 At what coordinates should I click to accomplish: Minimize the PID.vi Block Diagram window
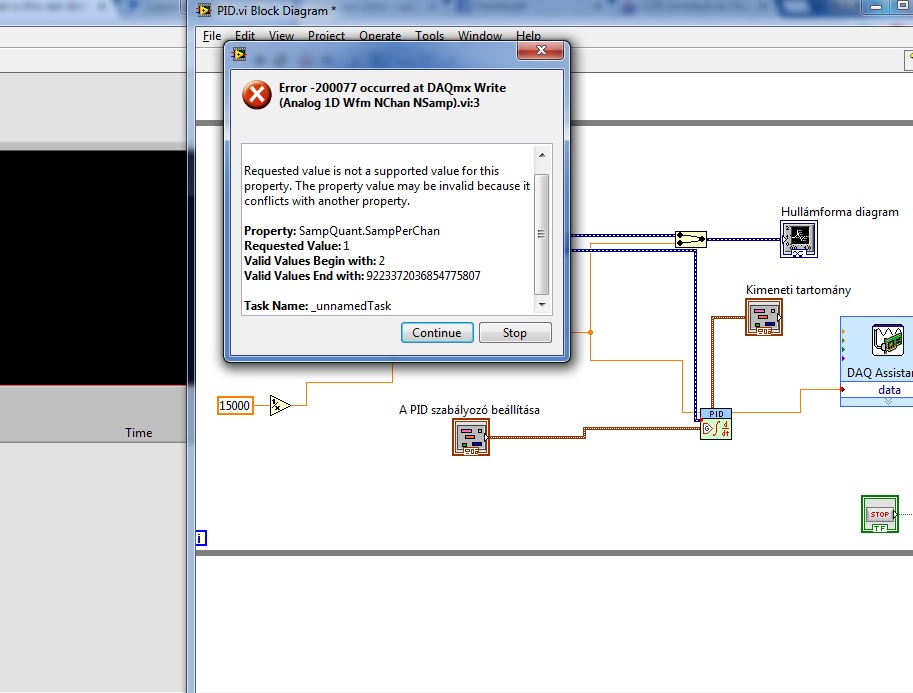[x=876, y=7]
